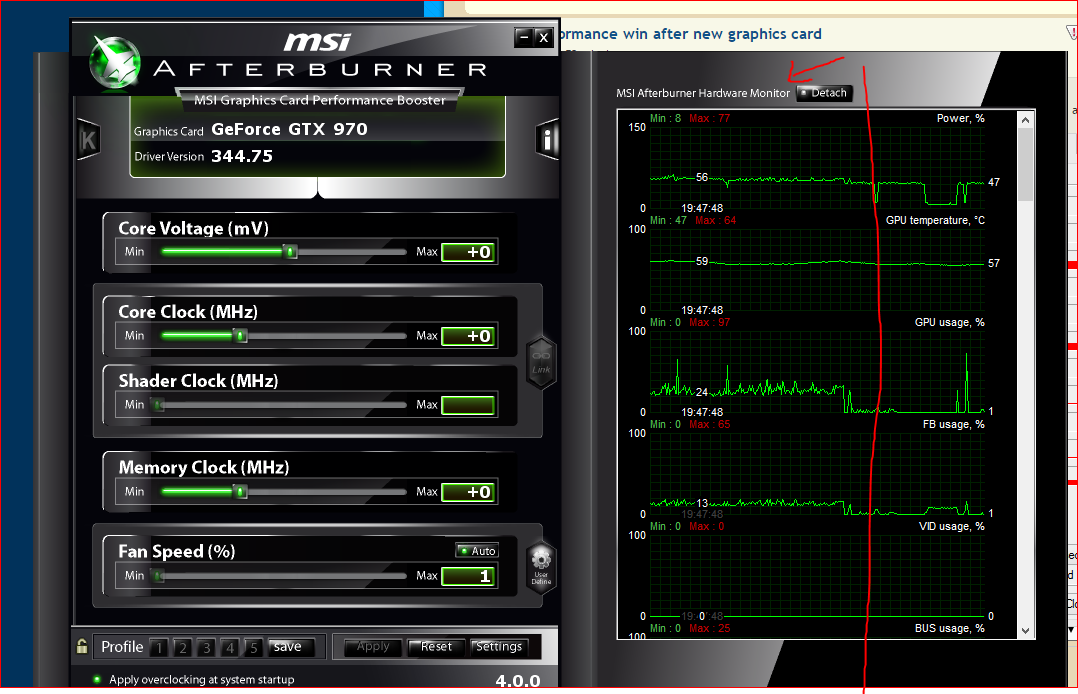Click the "FB usage, %" graph label

coord(954,424)
